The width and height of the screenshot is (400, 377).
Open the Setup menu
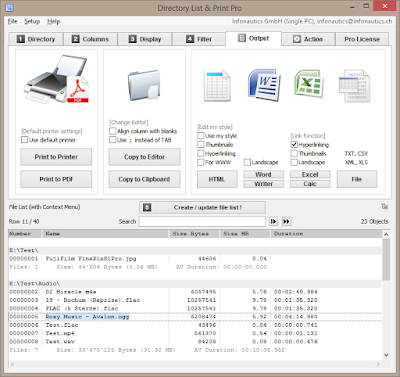(x=32, y=21)
